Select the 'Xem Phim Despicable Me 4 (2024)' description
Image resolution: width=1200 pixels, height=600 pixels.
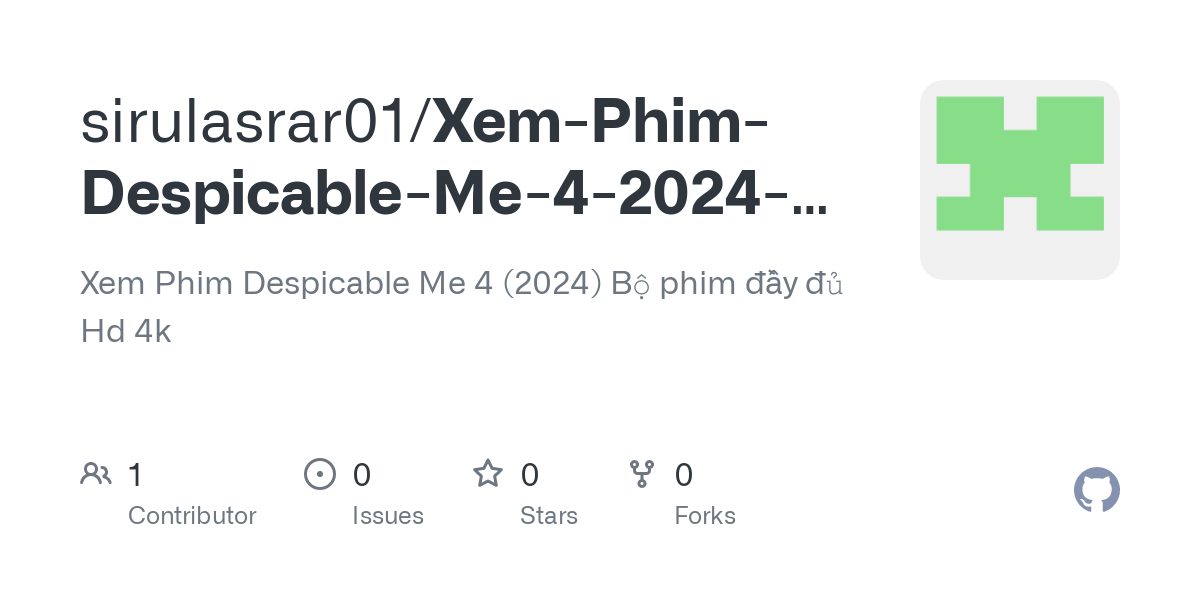point(341,284)
